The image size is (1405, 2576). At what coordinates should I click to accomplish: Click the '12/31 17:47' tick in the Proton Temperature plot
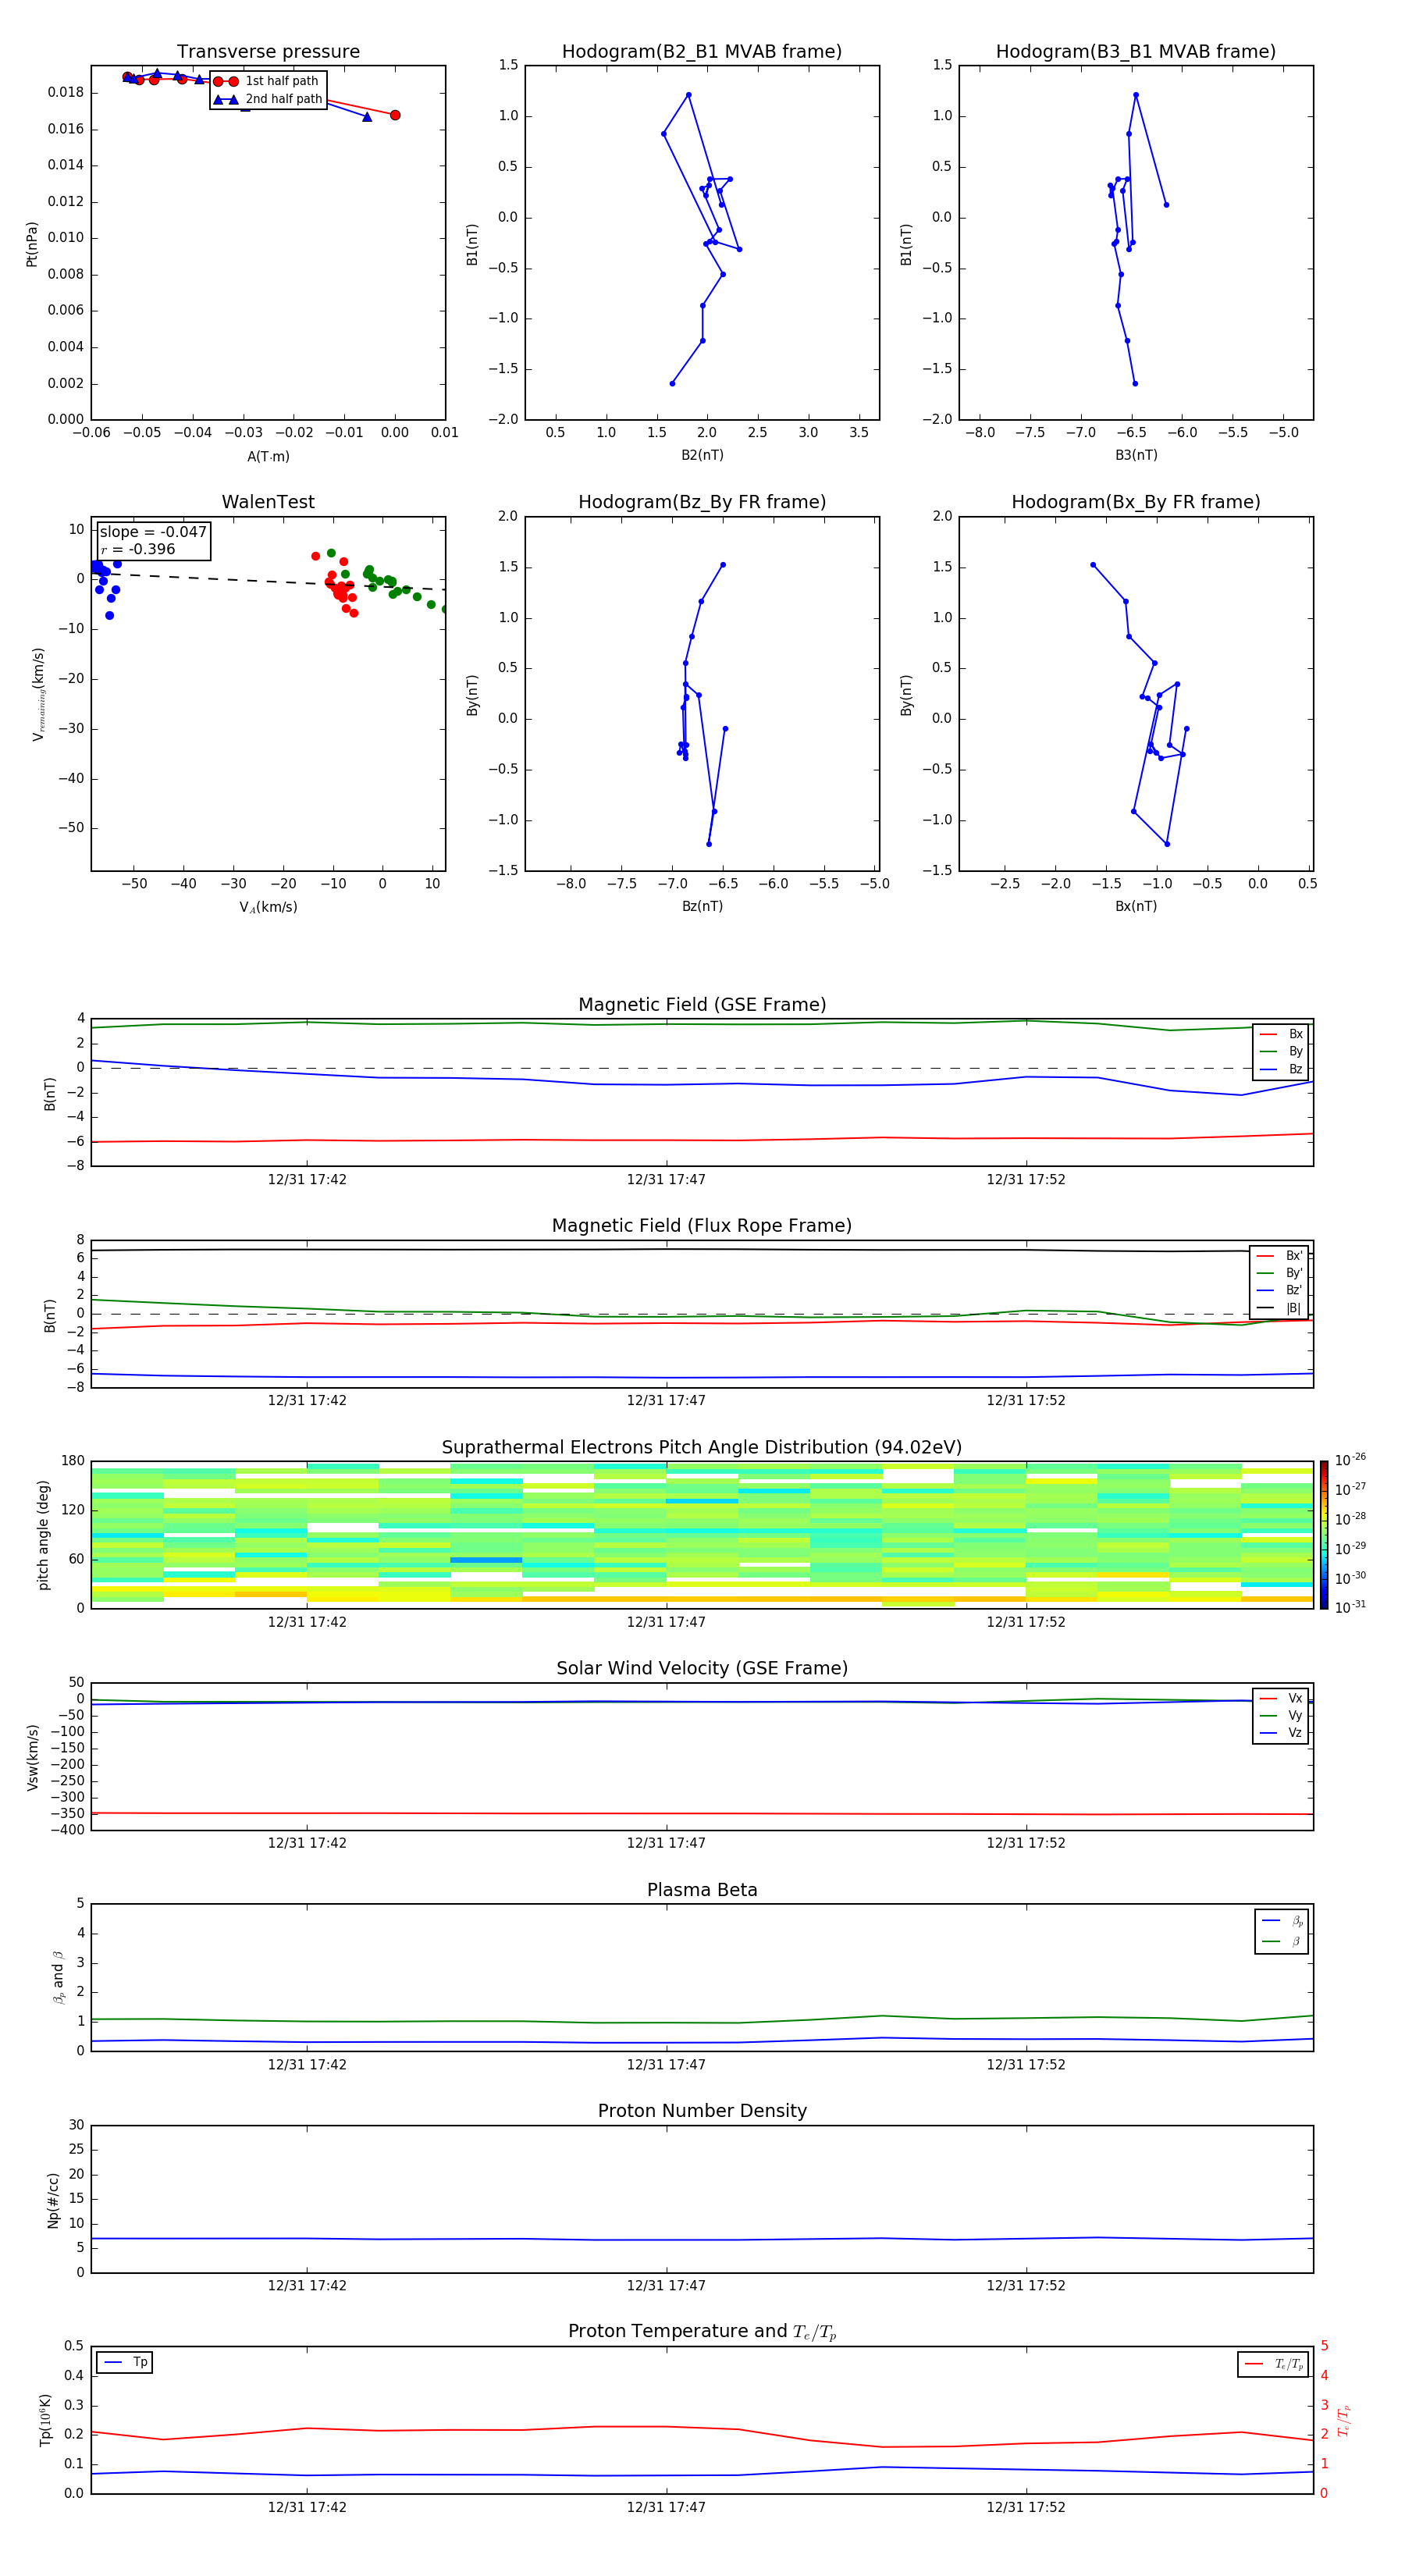(666, 2508)
